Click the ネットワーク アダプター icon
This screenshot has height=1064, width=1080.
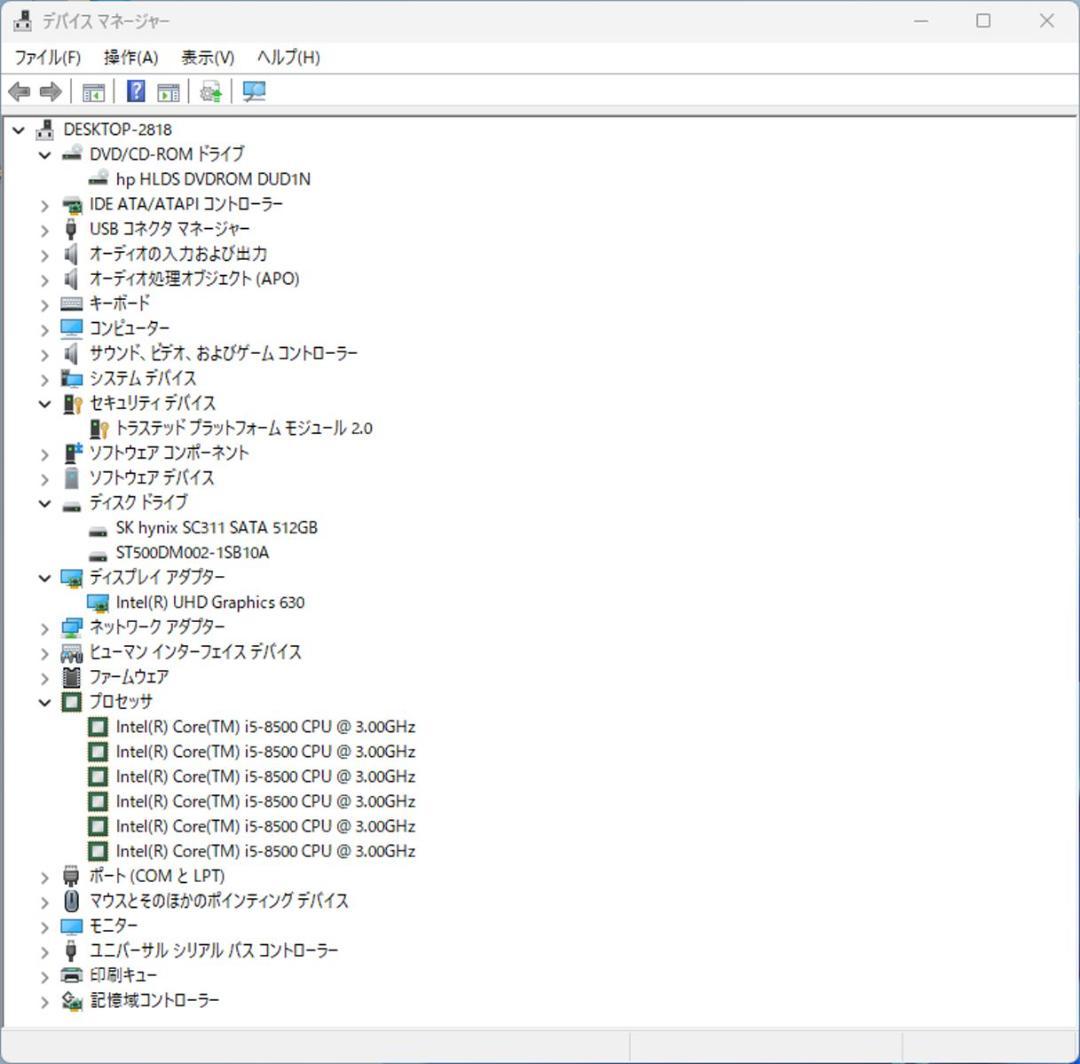(72, 627)
